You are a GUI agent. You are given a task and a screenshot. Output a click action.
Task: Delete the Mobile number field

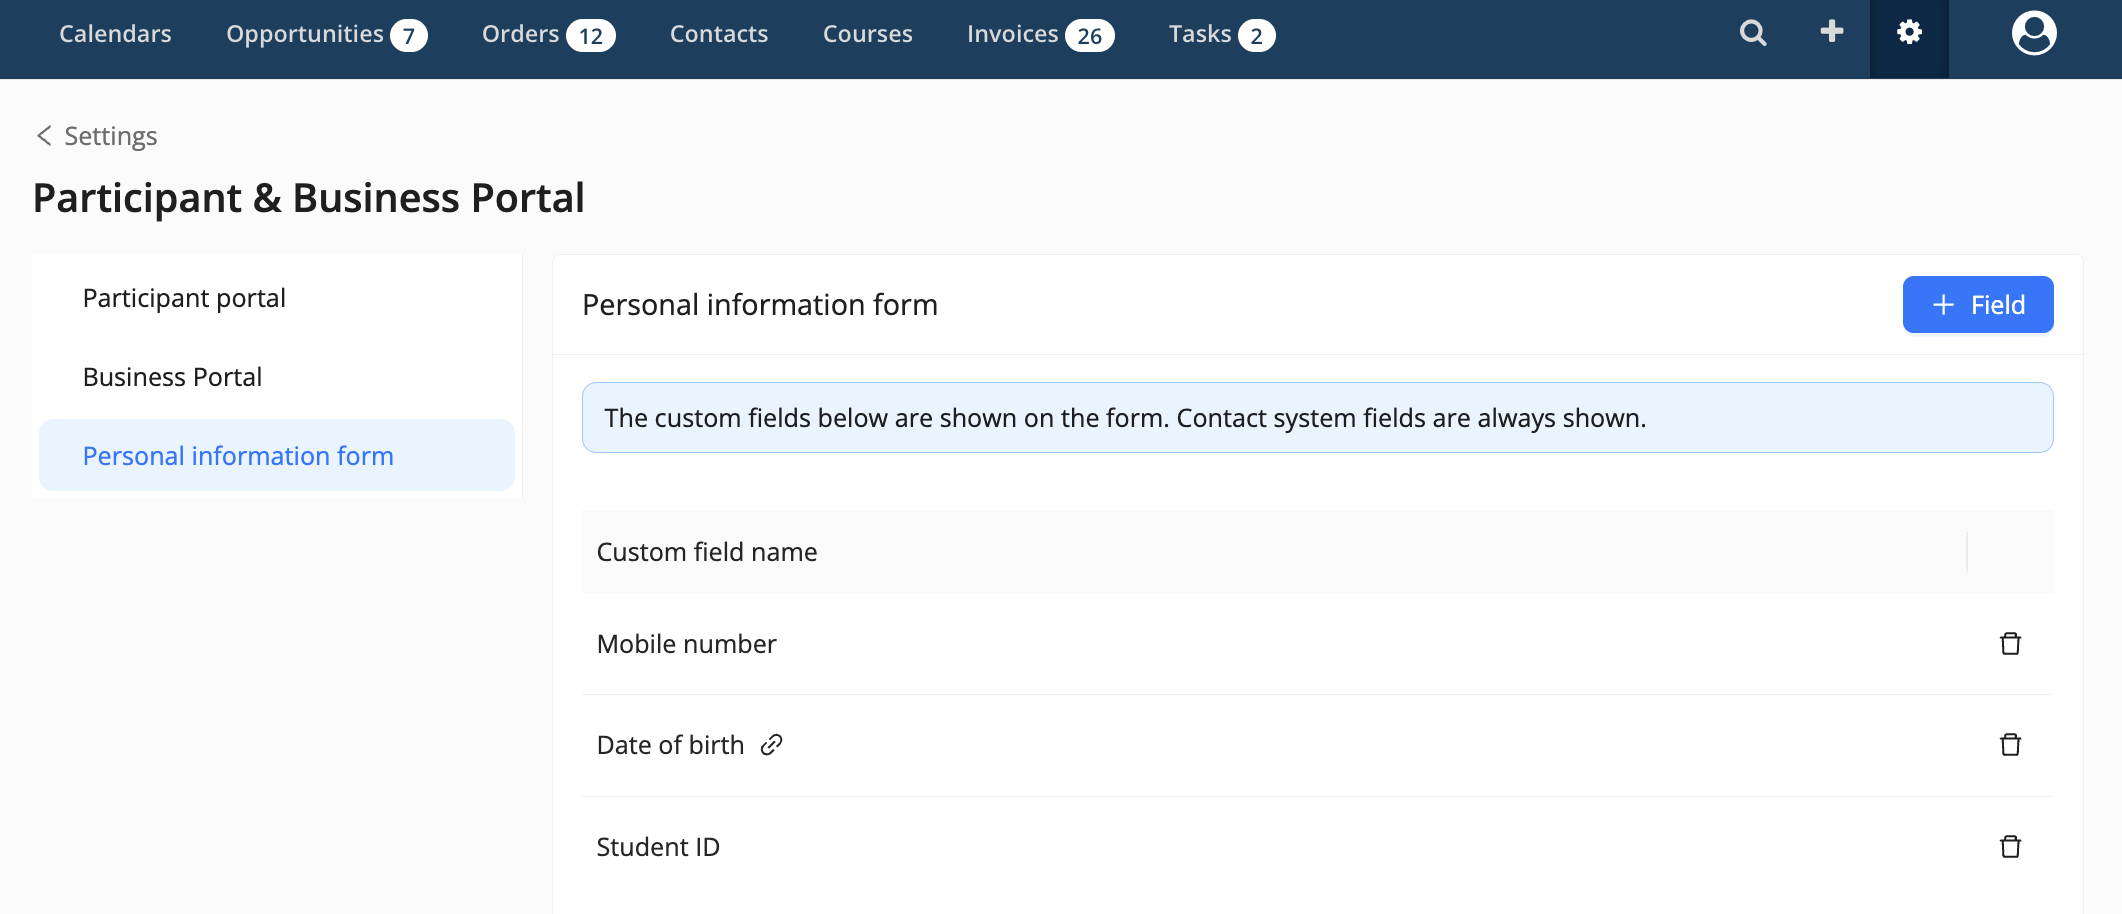coord(2010,644)
